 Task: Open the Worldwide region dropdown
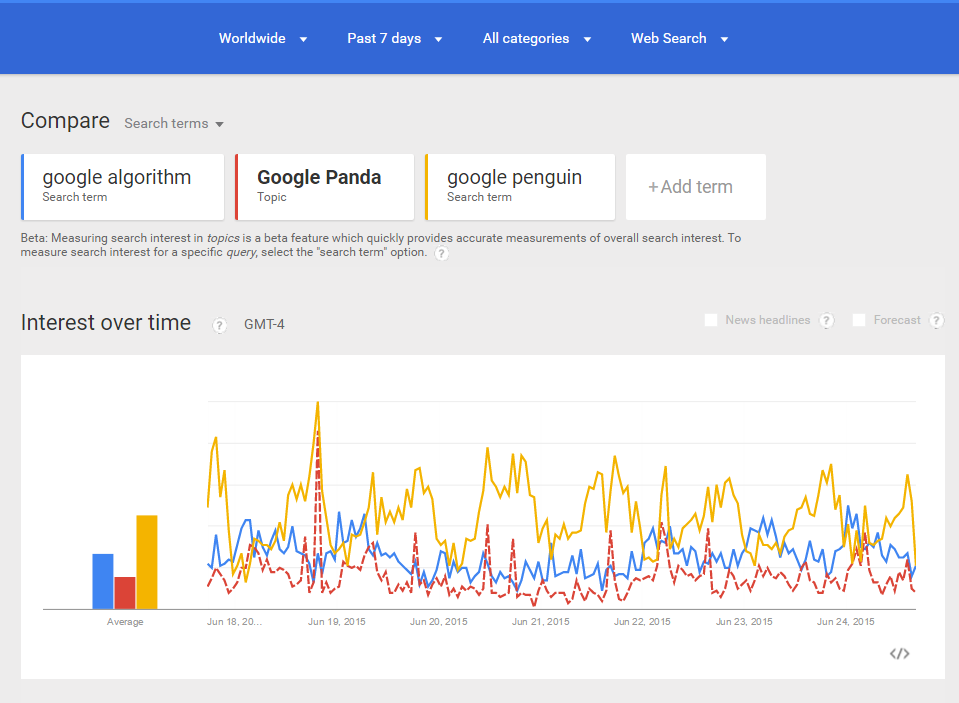pos(262,38)
